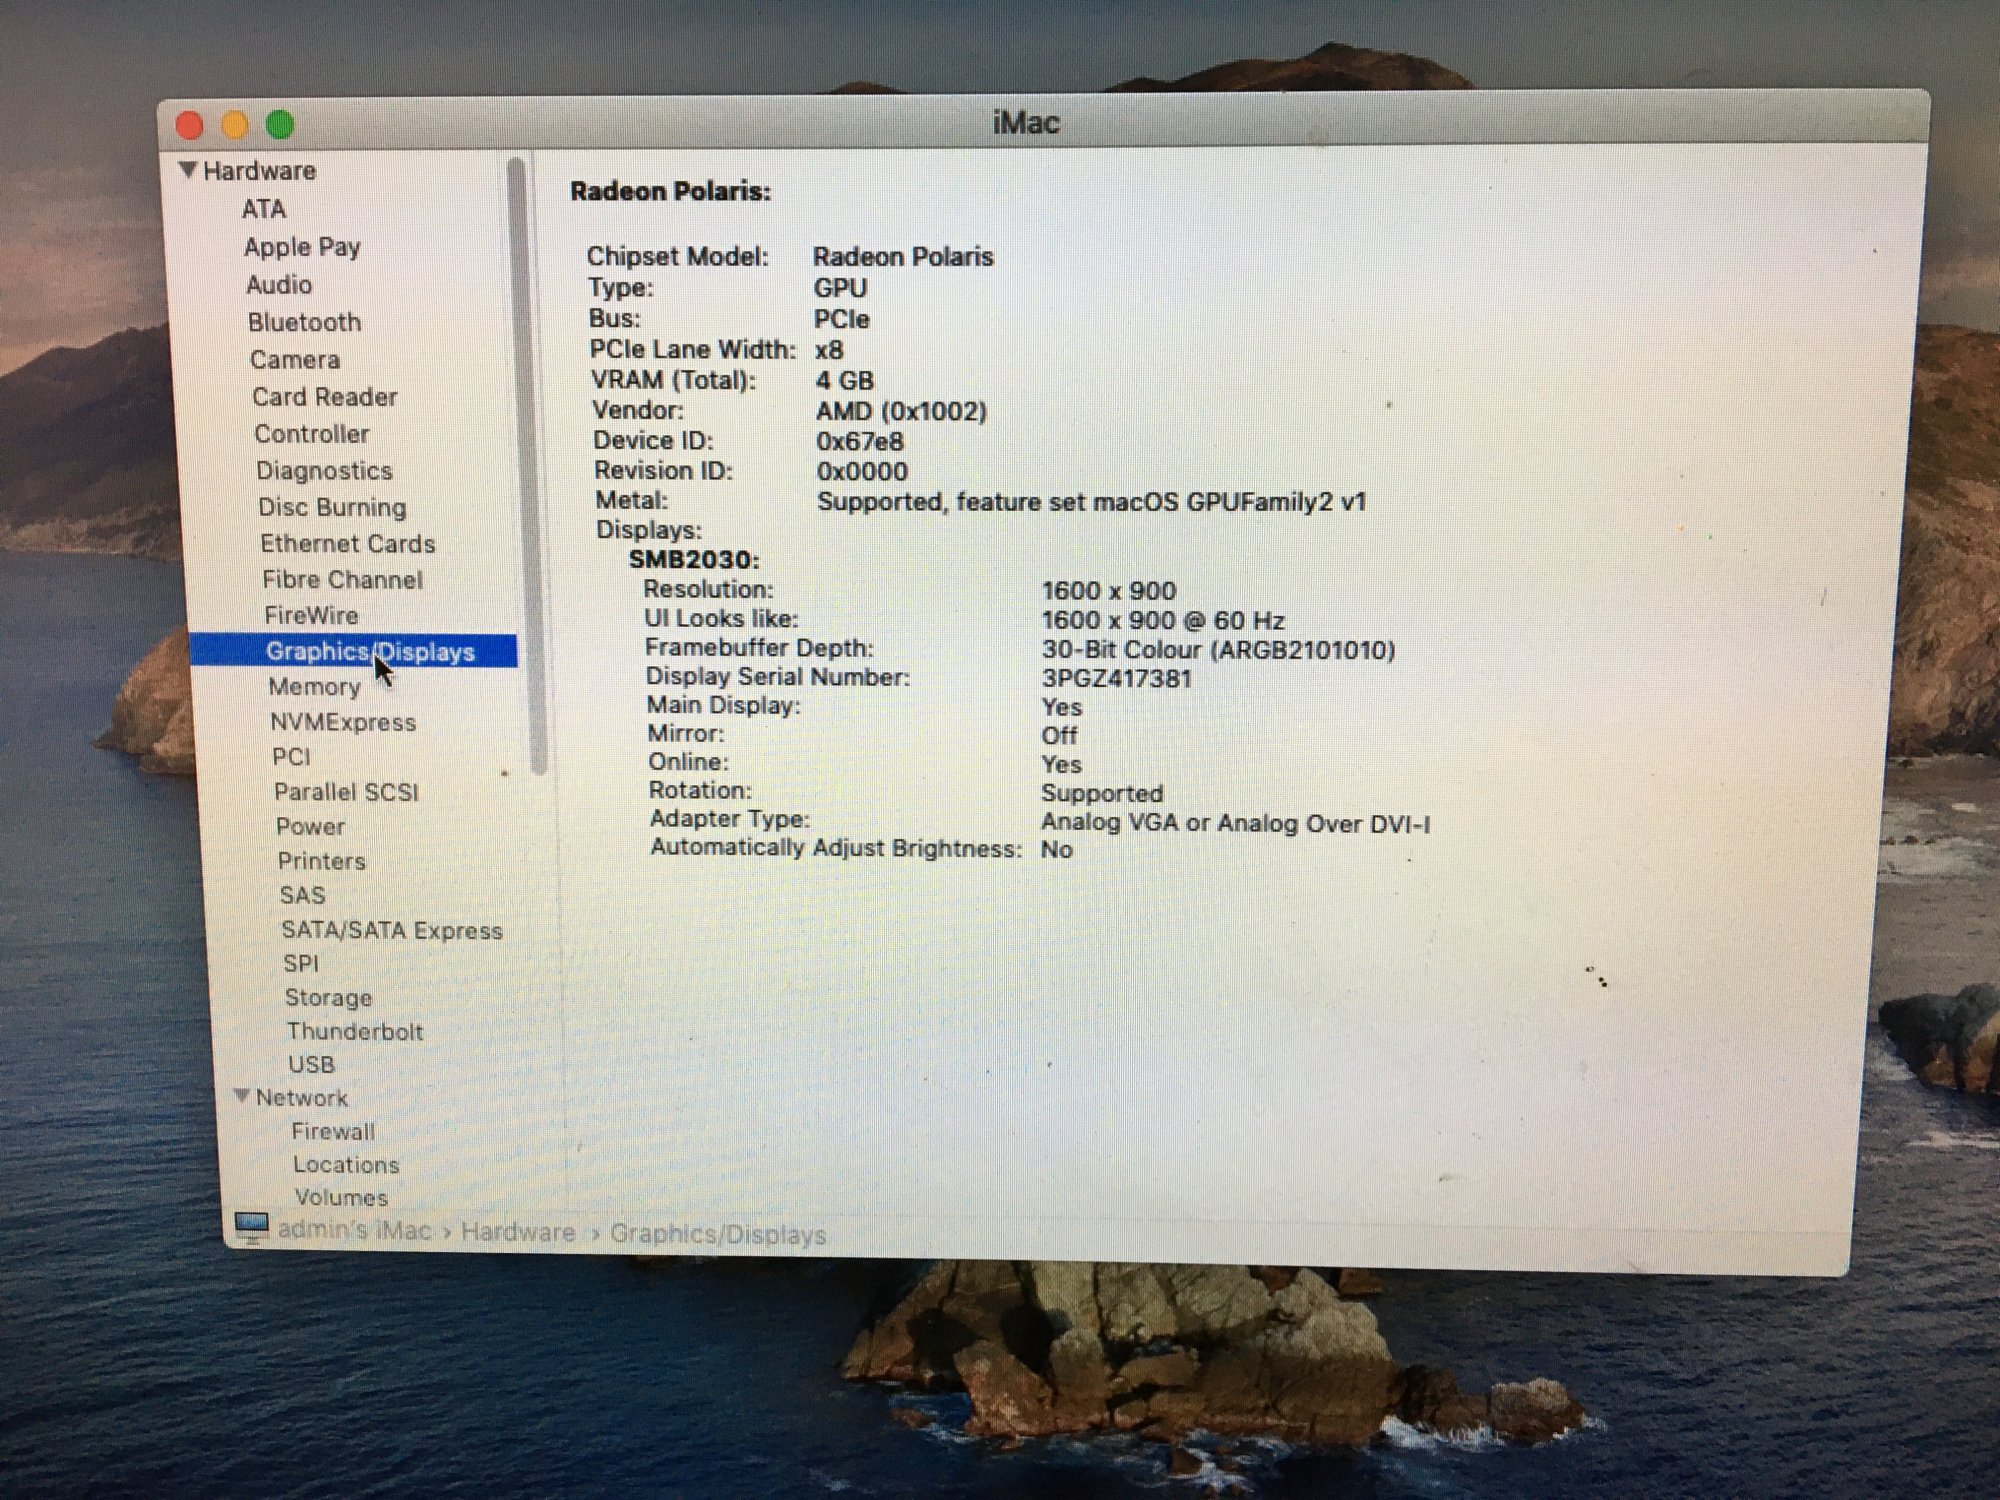Select Ethernet Cards entry
This screenshot has height=1500, width=2000.
click(347, 544)
